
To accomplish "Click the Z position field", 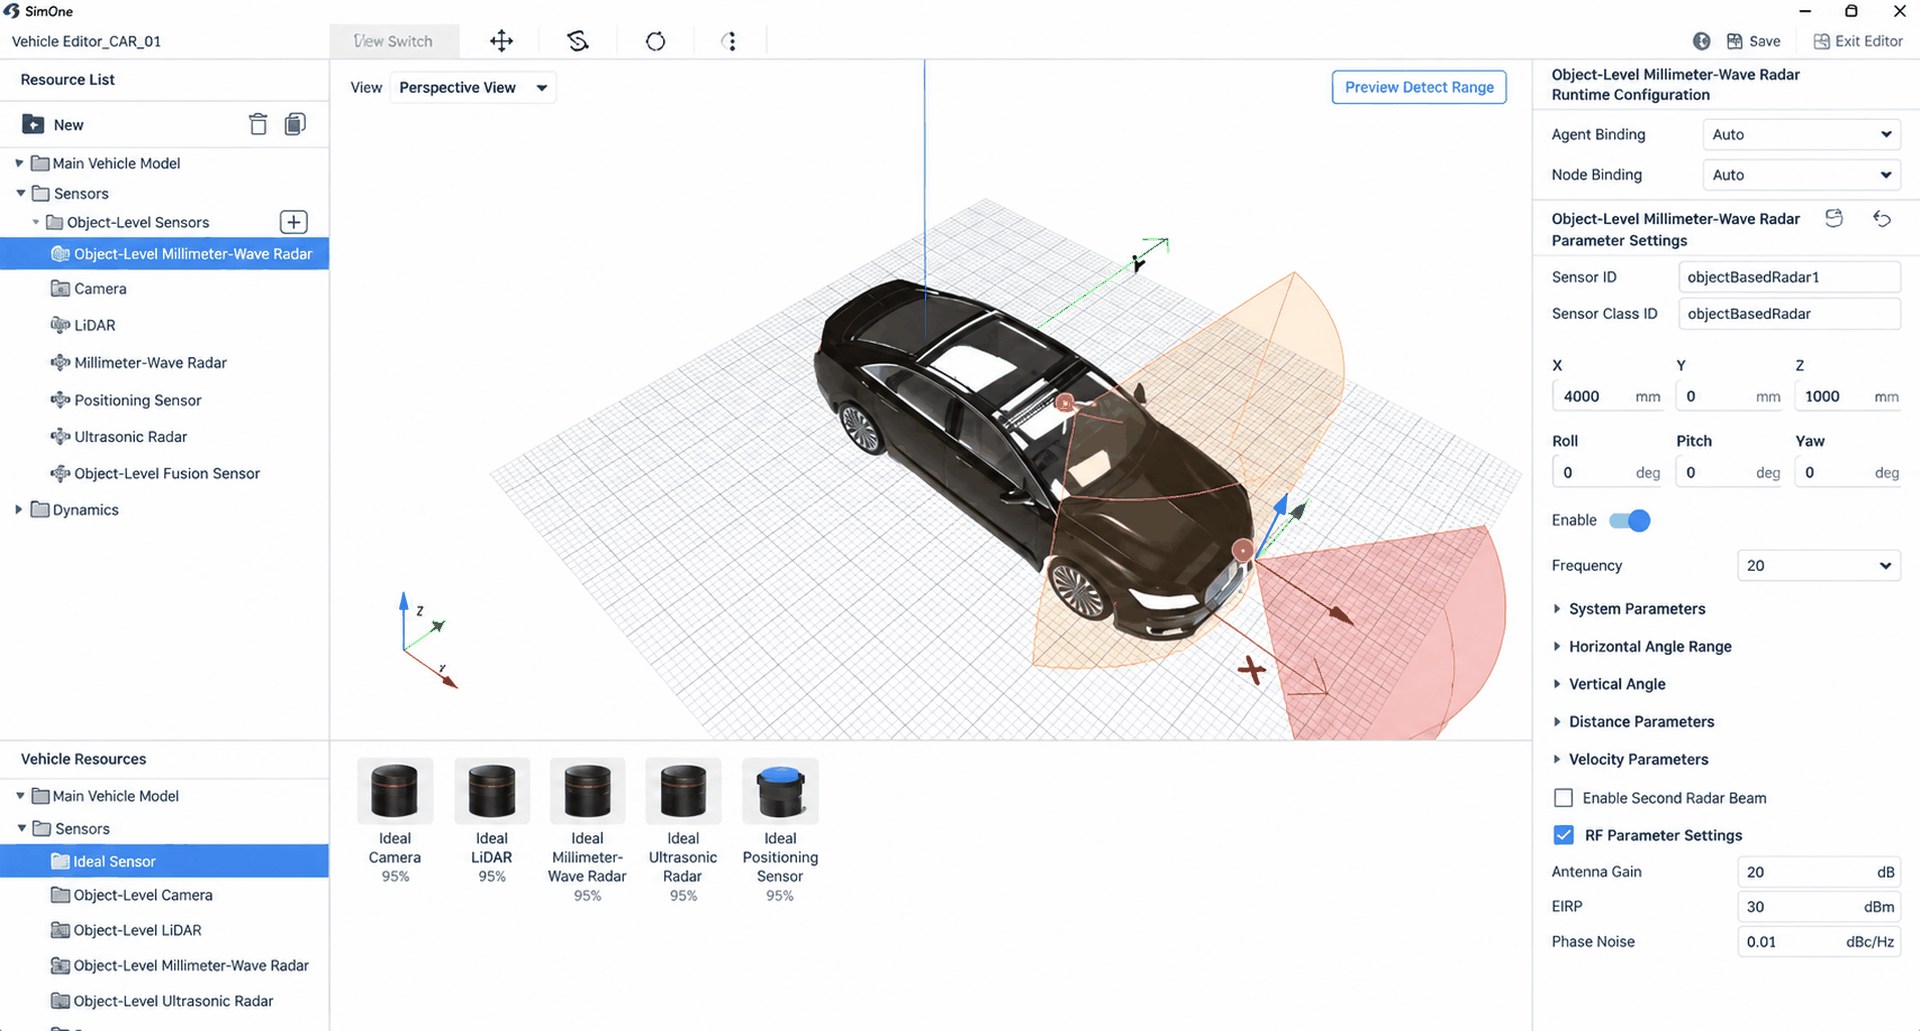I will (x=1847, y=396).
